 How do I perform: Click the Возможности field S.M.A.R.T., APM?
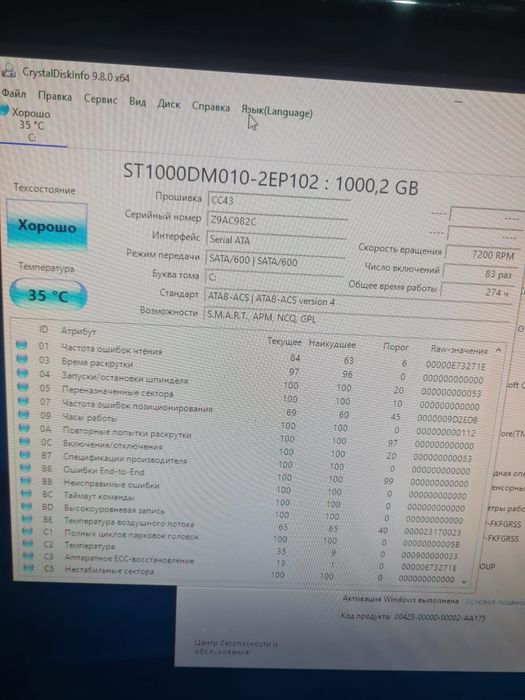(356, 318)
